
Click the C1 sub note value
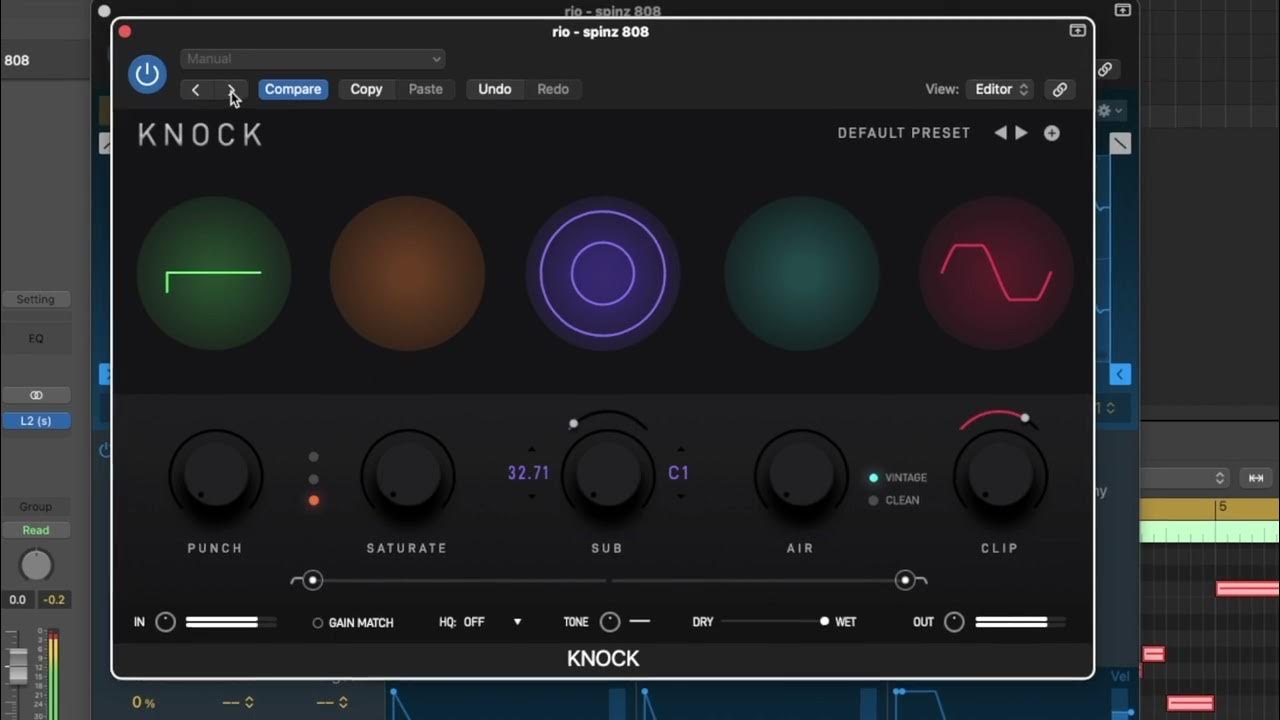tap(679, 473)
